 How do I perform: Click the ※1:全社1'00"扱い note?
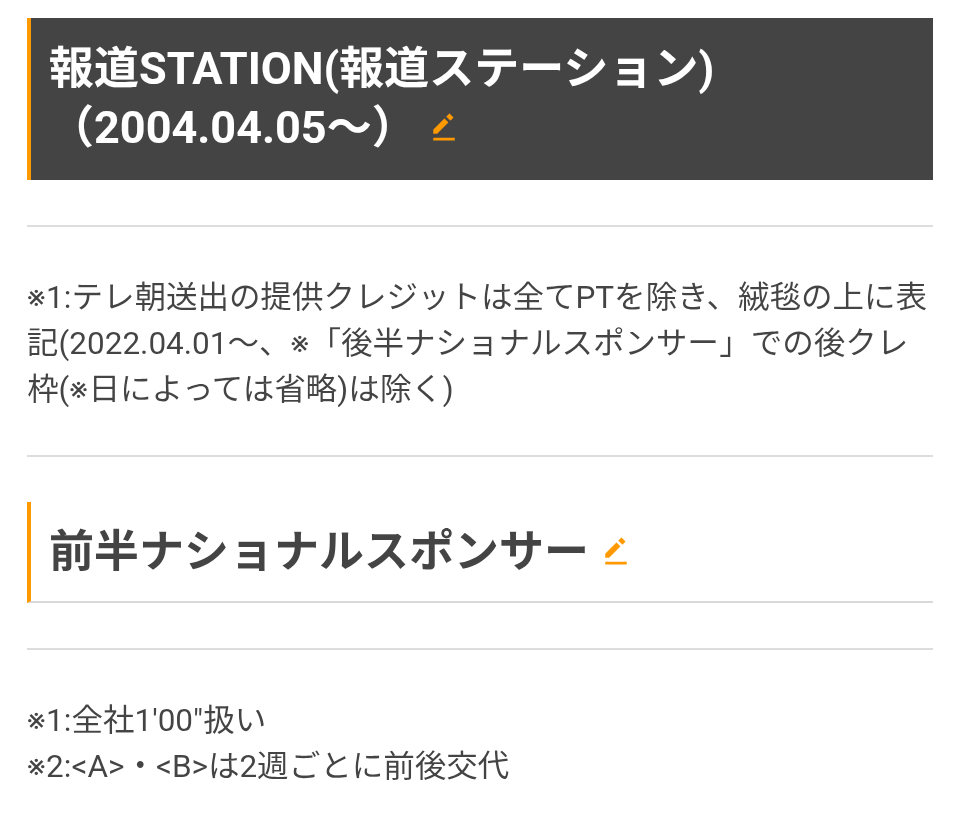tap(146, 720)
